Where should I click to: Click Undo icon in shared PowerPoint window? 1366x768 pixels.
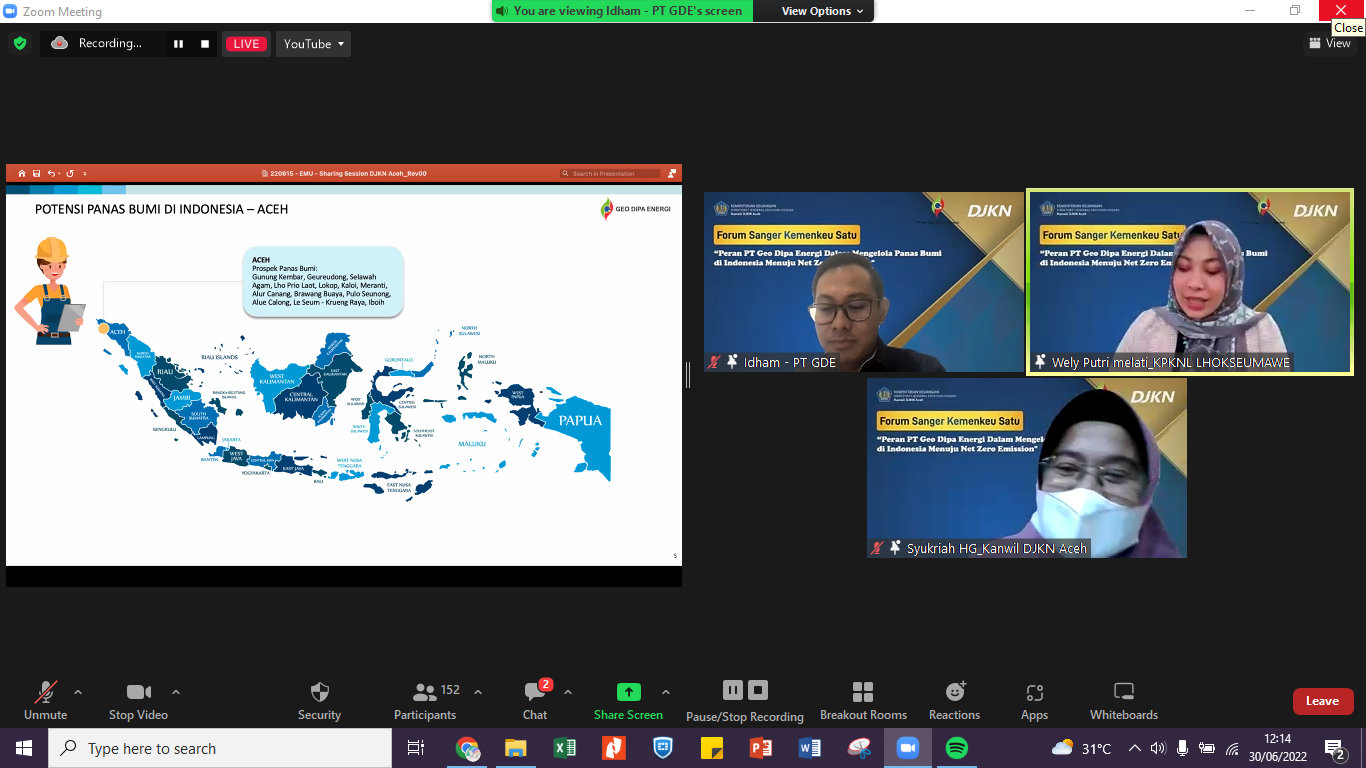tap(52, 174)
